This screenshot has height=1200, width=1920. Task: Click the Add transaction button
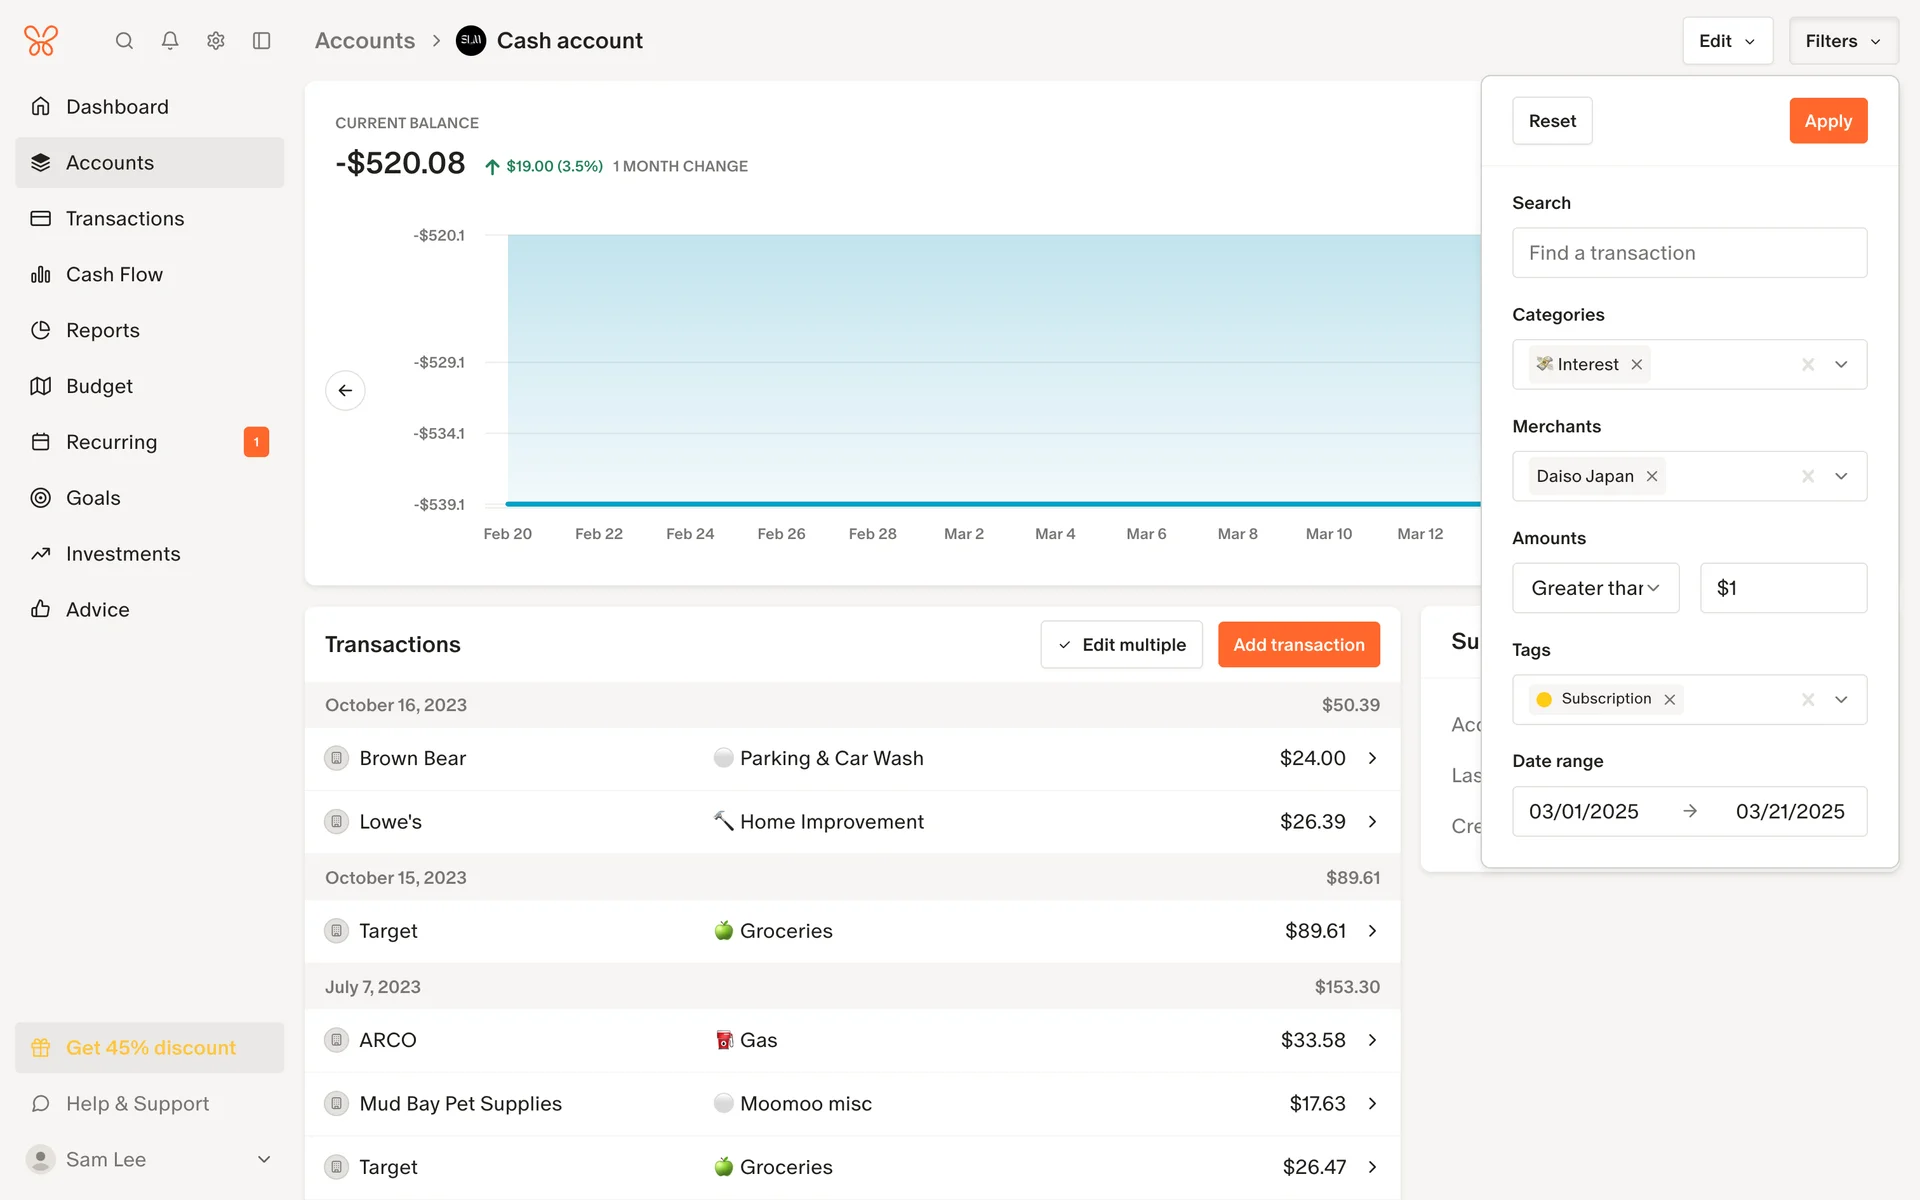click(1298, 645)
